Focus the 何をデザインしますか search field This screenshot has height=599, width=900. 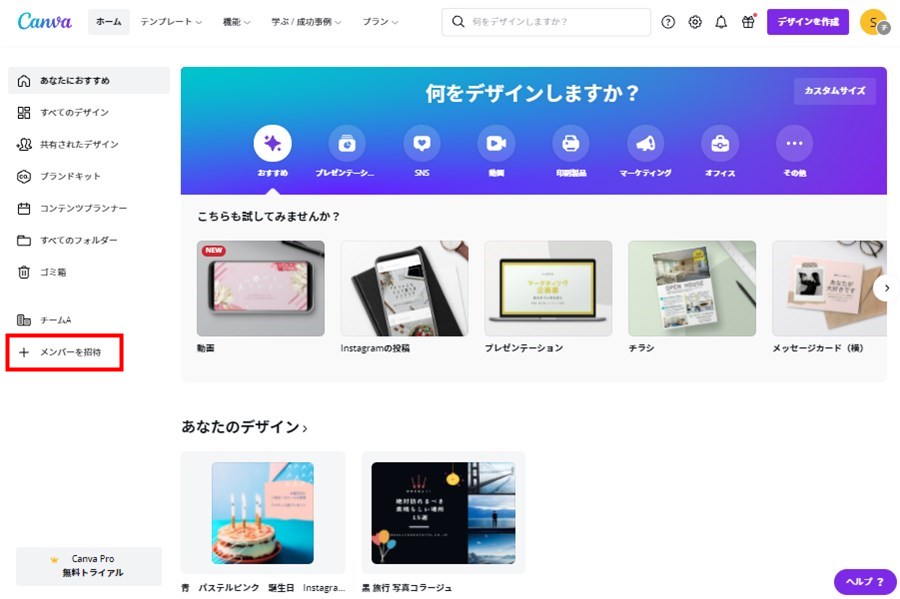click(546, 22)
